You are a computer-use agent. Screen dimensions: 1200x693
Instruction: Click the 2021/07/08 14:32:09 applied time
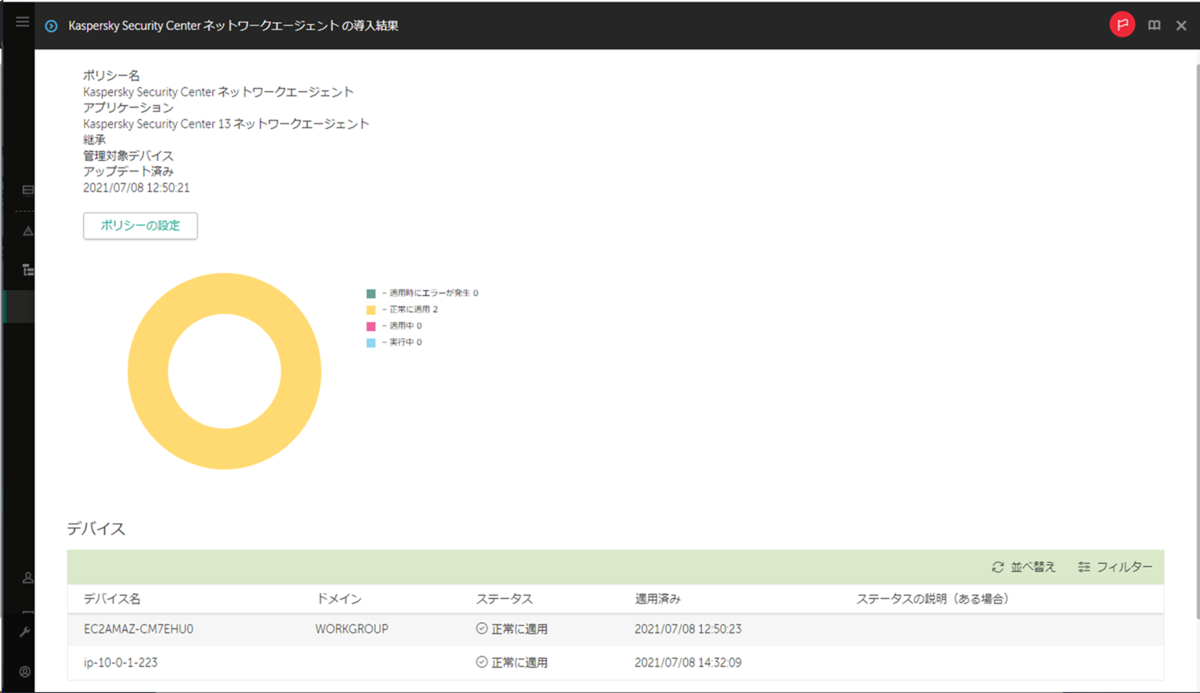688,663
